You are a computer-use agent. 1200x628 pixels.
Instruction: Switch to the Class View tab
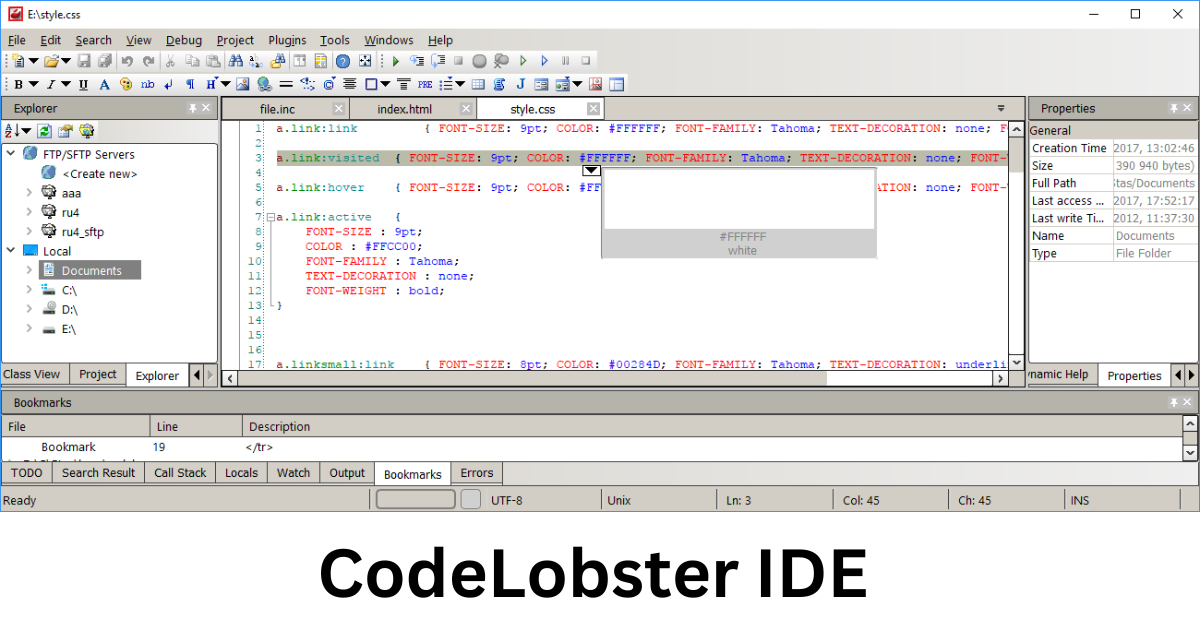point(32,374)
